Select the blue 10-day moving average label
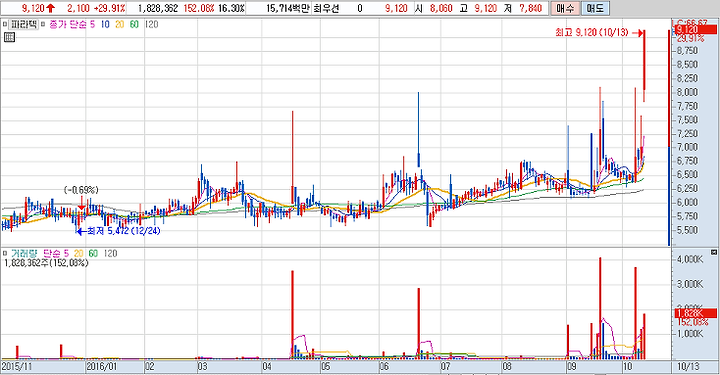 point(105,24)
